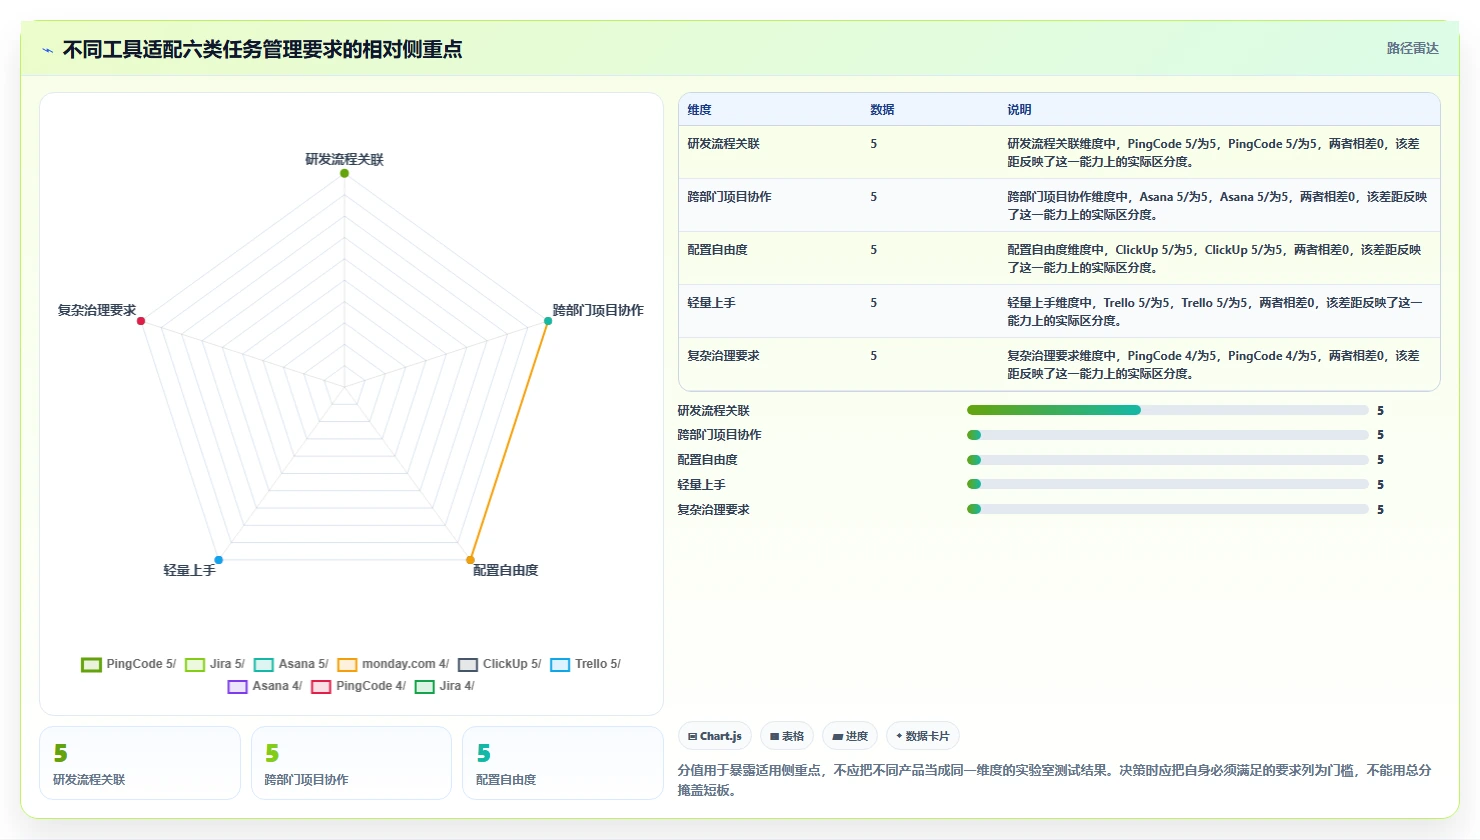The image size is (1480, 840).
Task: Click the 配置自由度 radar axis label
Action: [505, 570]
